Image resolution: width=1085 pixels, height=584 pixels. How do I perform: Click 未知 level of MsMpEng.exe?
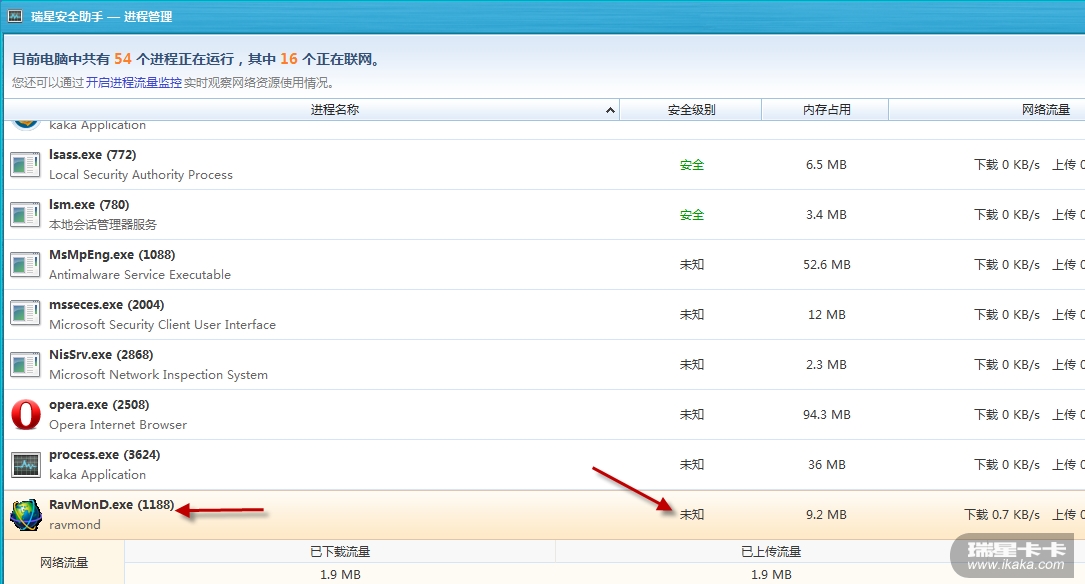tap(691, 264)
